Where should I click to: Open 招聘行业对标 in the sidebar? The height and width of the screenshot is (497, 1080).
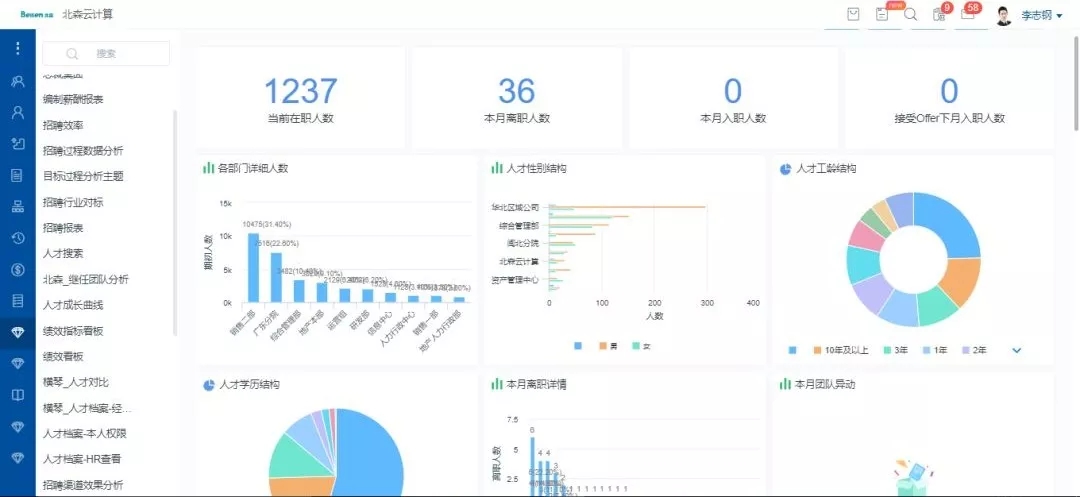pyautogui.click(x=73, y=202)
